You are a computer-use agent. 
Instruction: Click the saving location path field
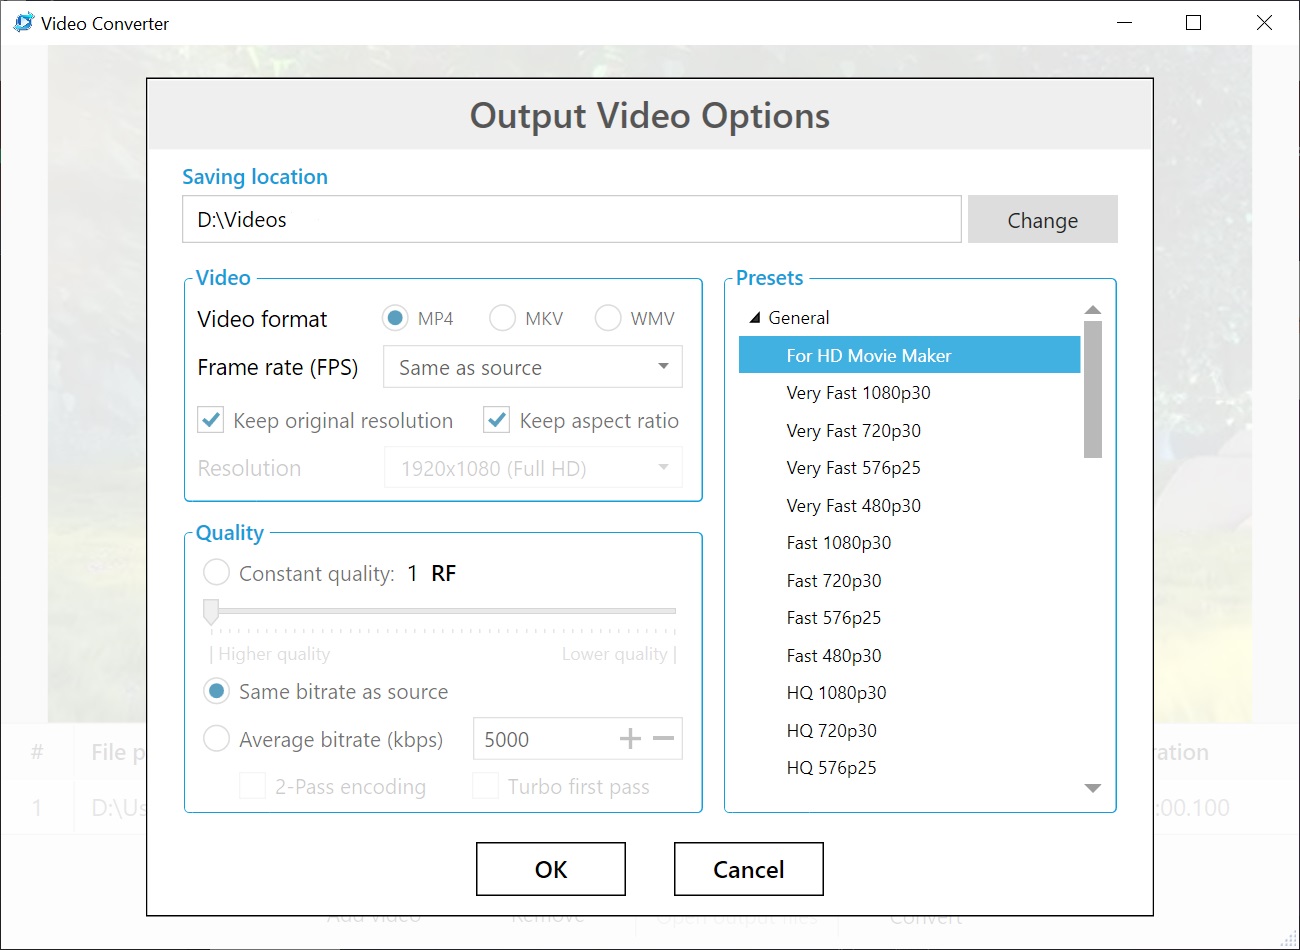point(571,219)
